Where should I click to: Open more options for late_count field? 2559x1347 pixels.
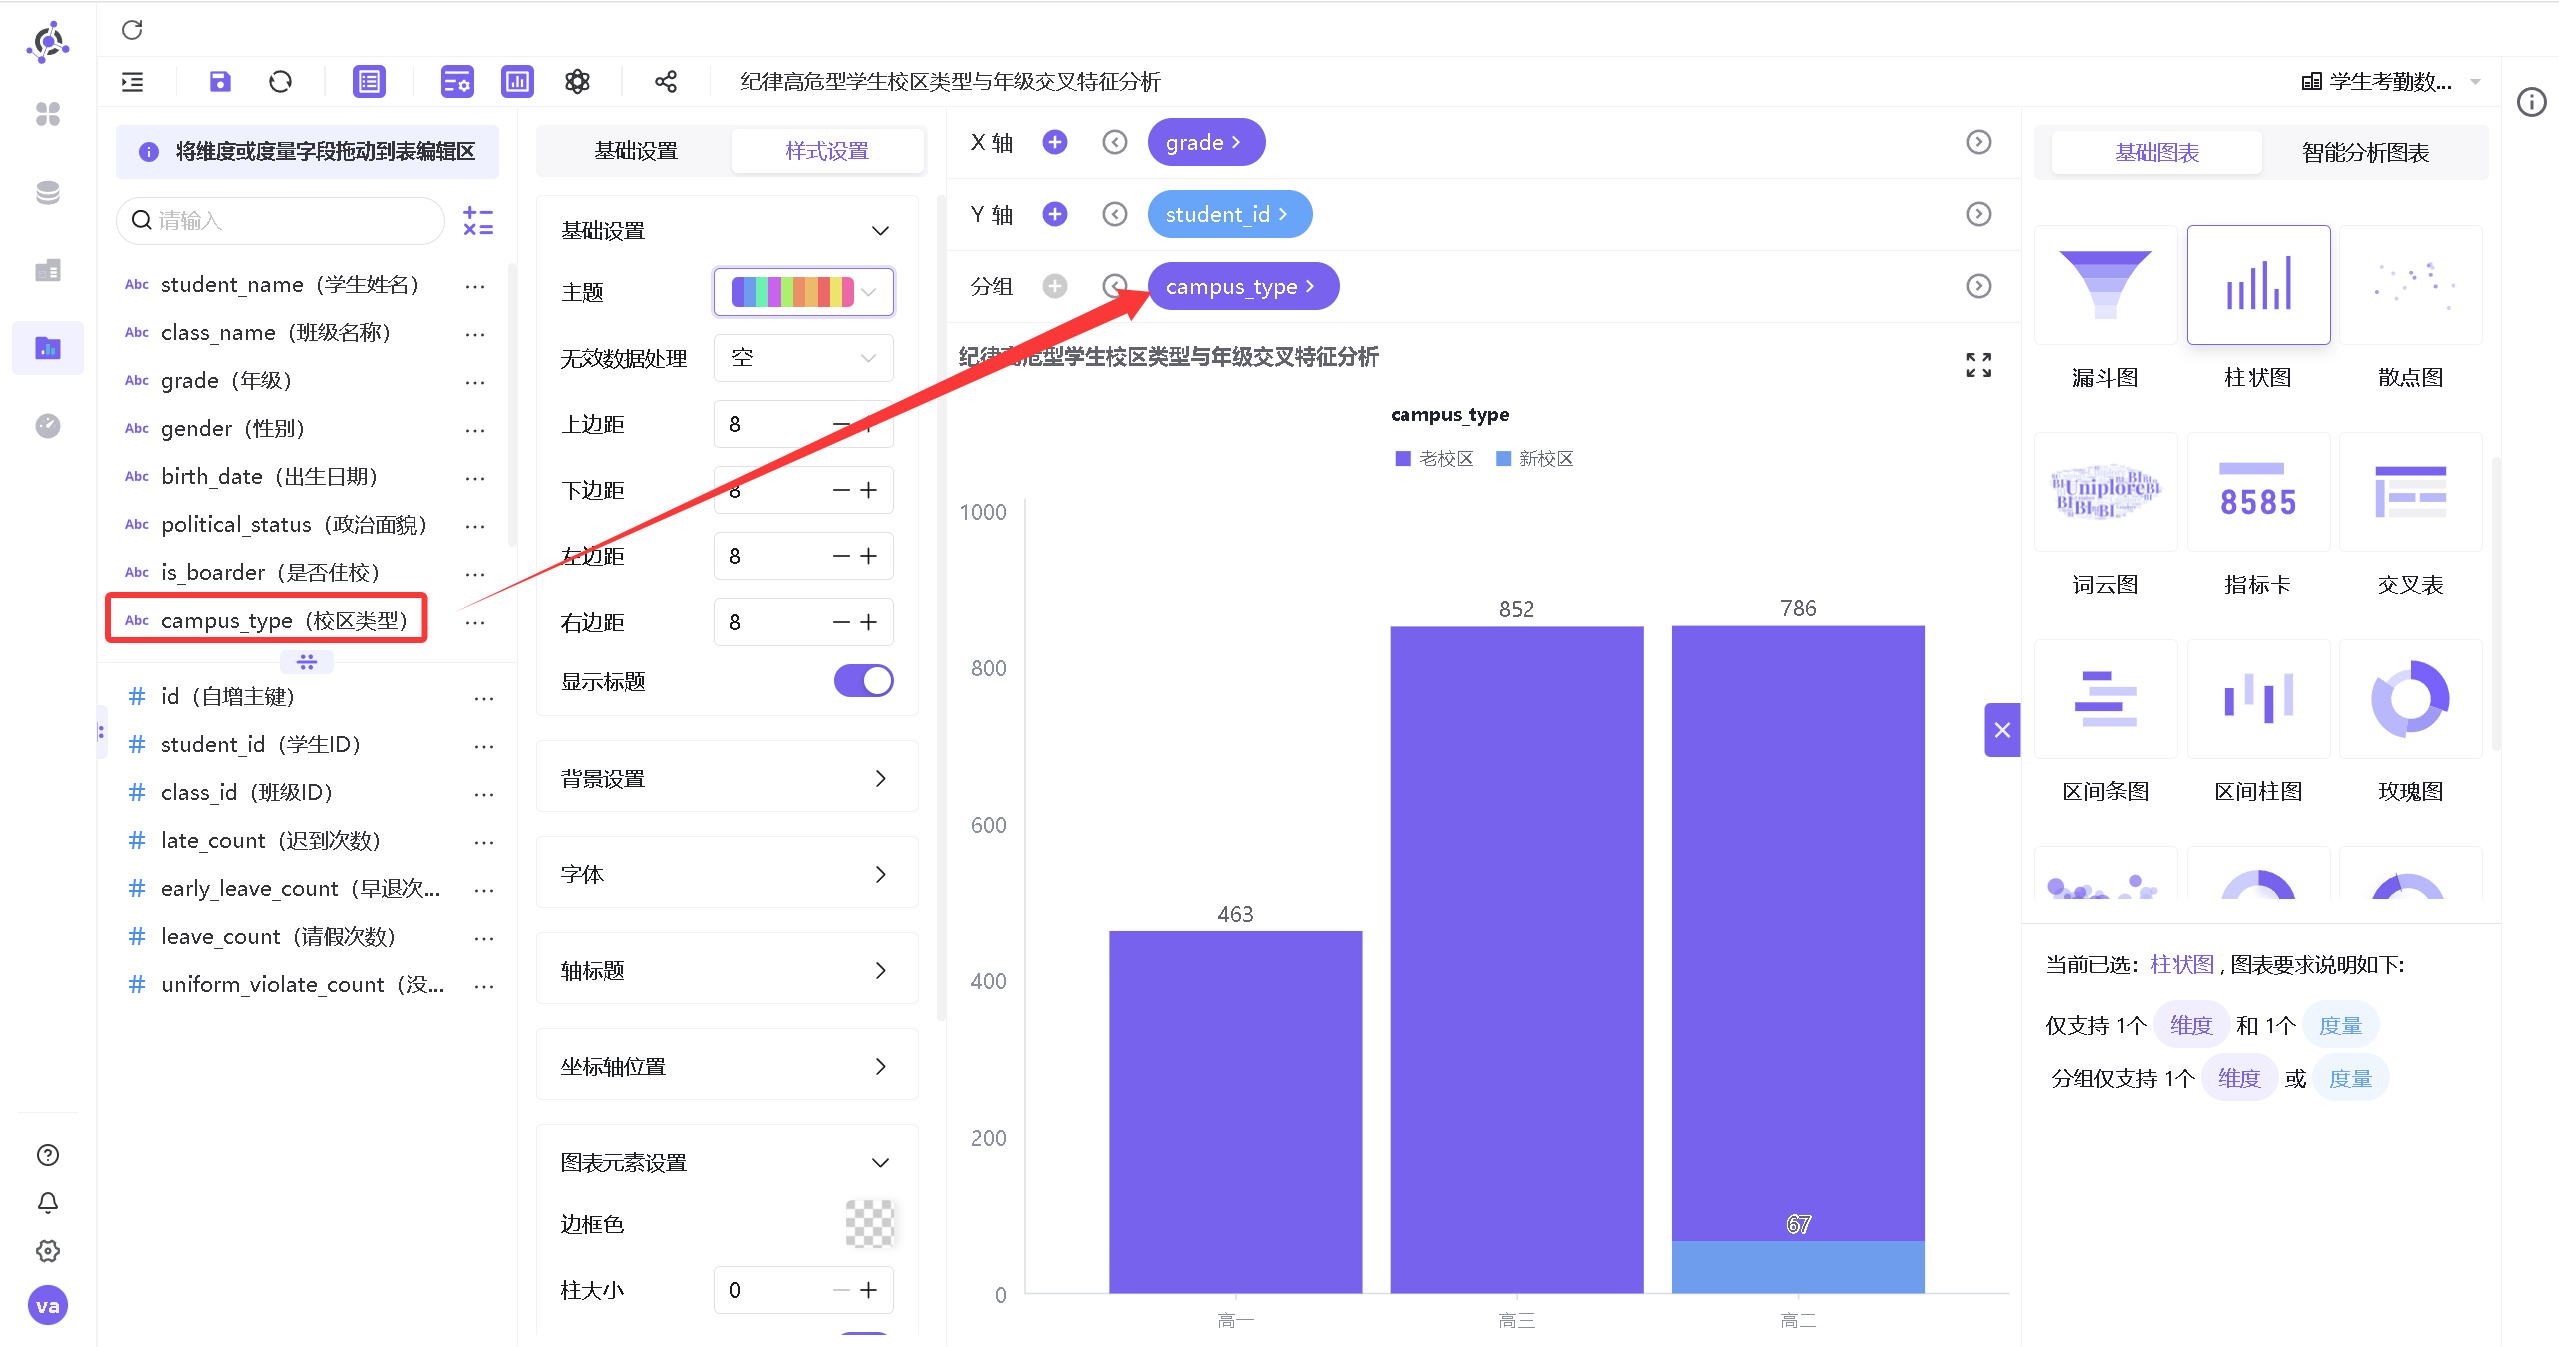(x=484, y=841)
